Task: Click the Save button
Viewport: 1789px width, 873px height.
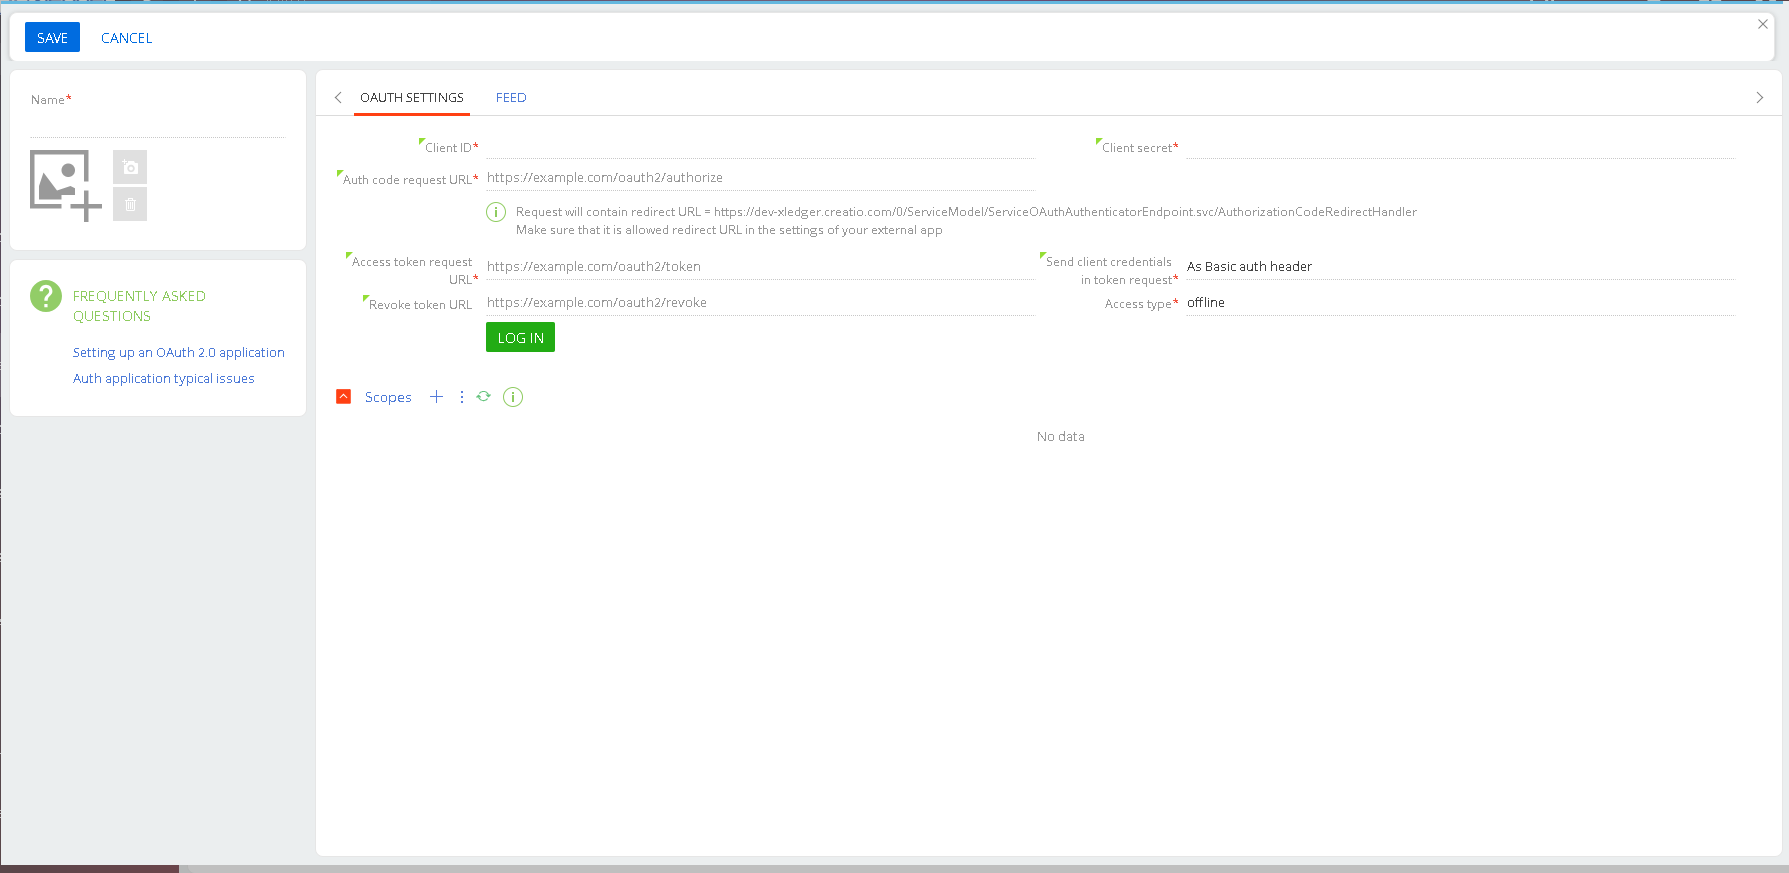Action: 52,38
